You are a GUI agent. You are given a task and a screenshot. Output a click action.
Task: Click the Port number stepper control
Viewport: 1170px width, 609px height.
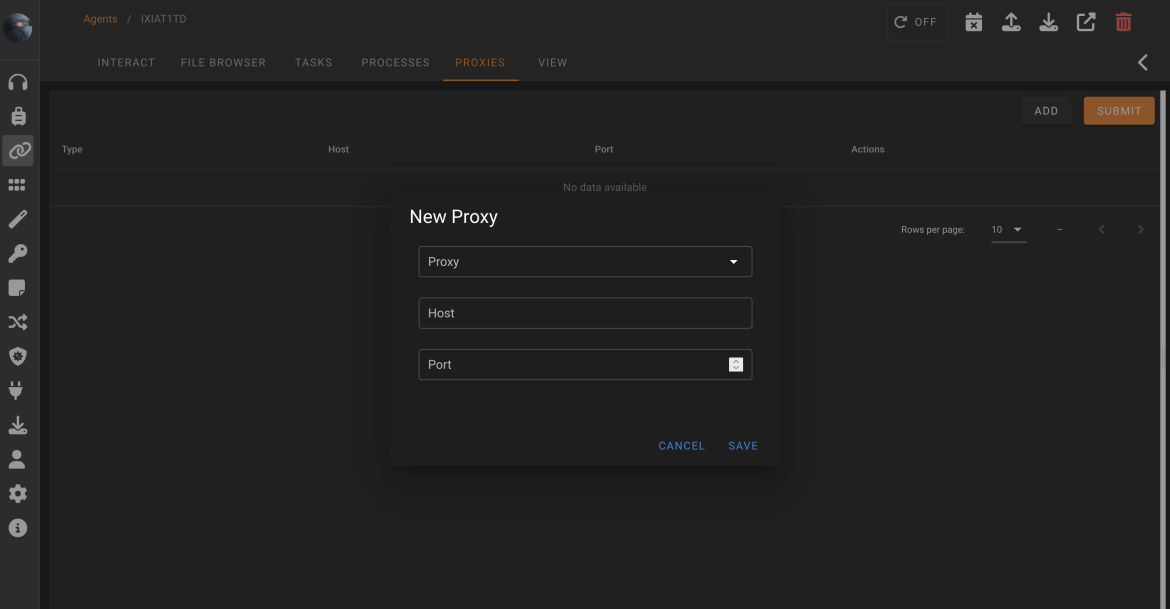tap(737, 364)
